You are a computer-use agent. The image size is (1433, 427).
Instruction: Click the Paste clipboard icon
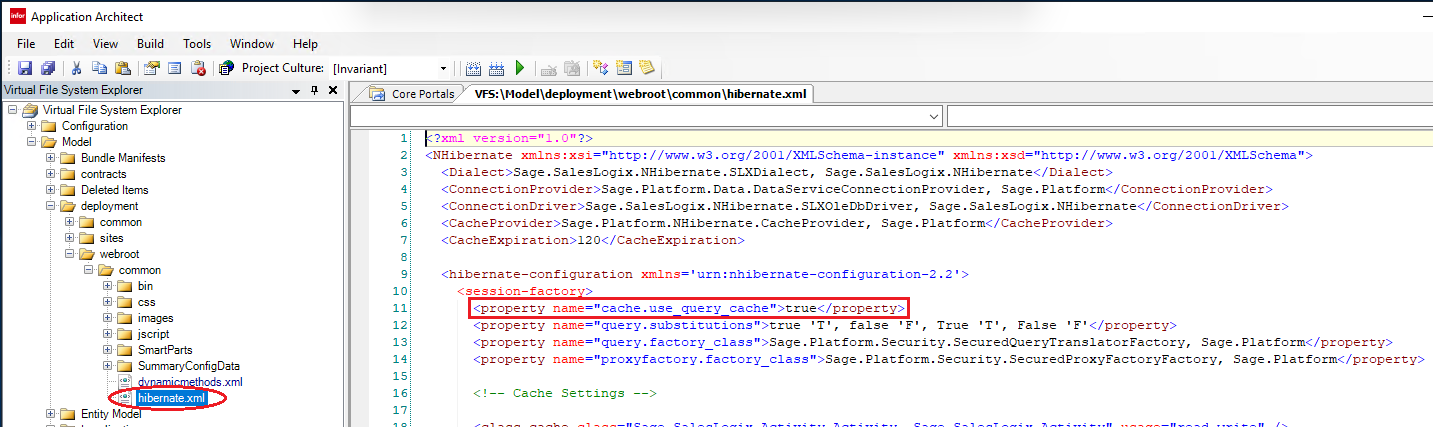coord(122,68)
